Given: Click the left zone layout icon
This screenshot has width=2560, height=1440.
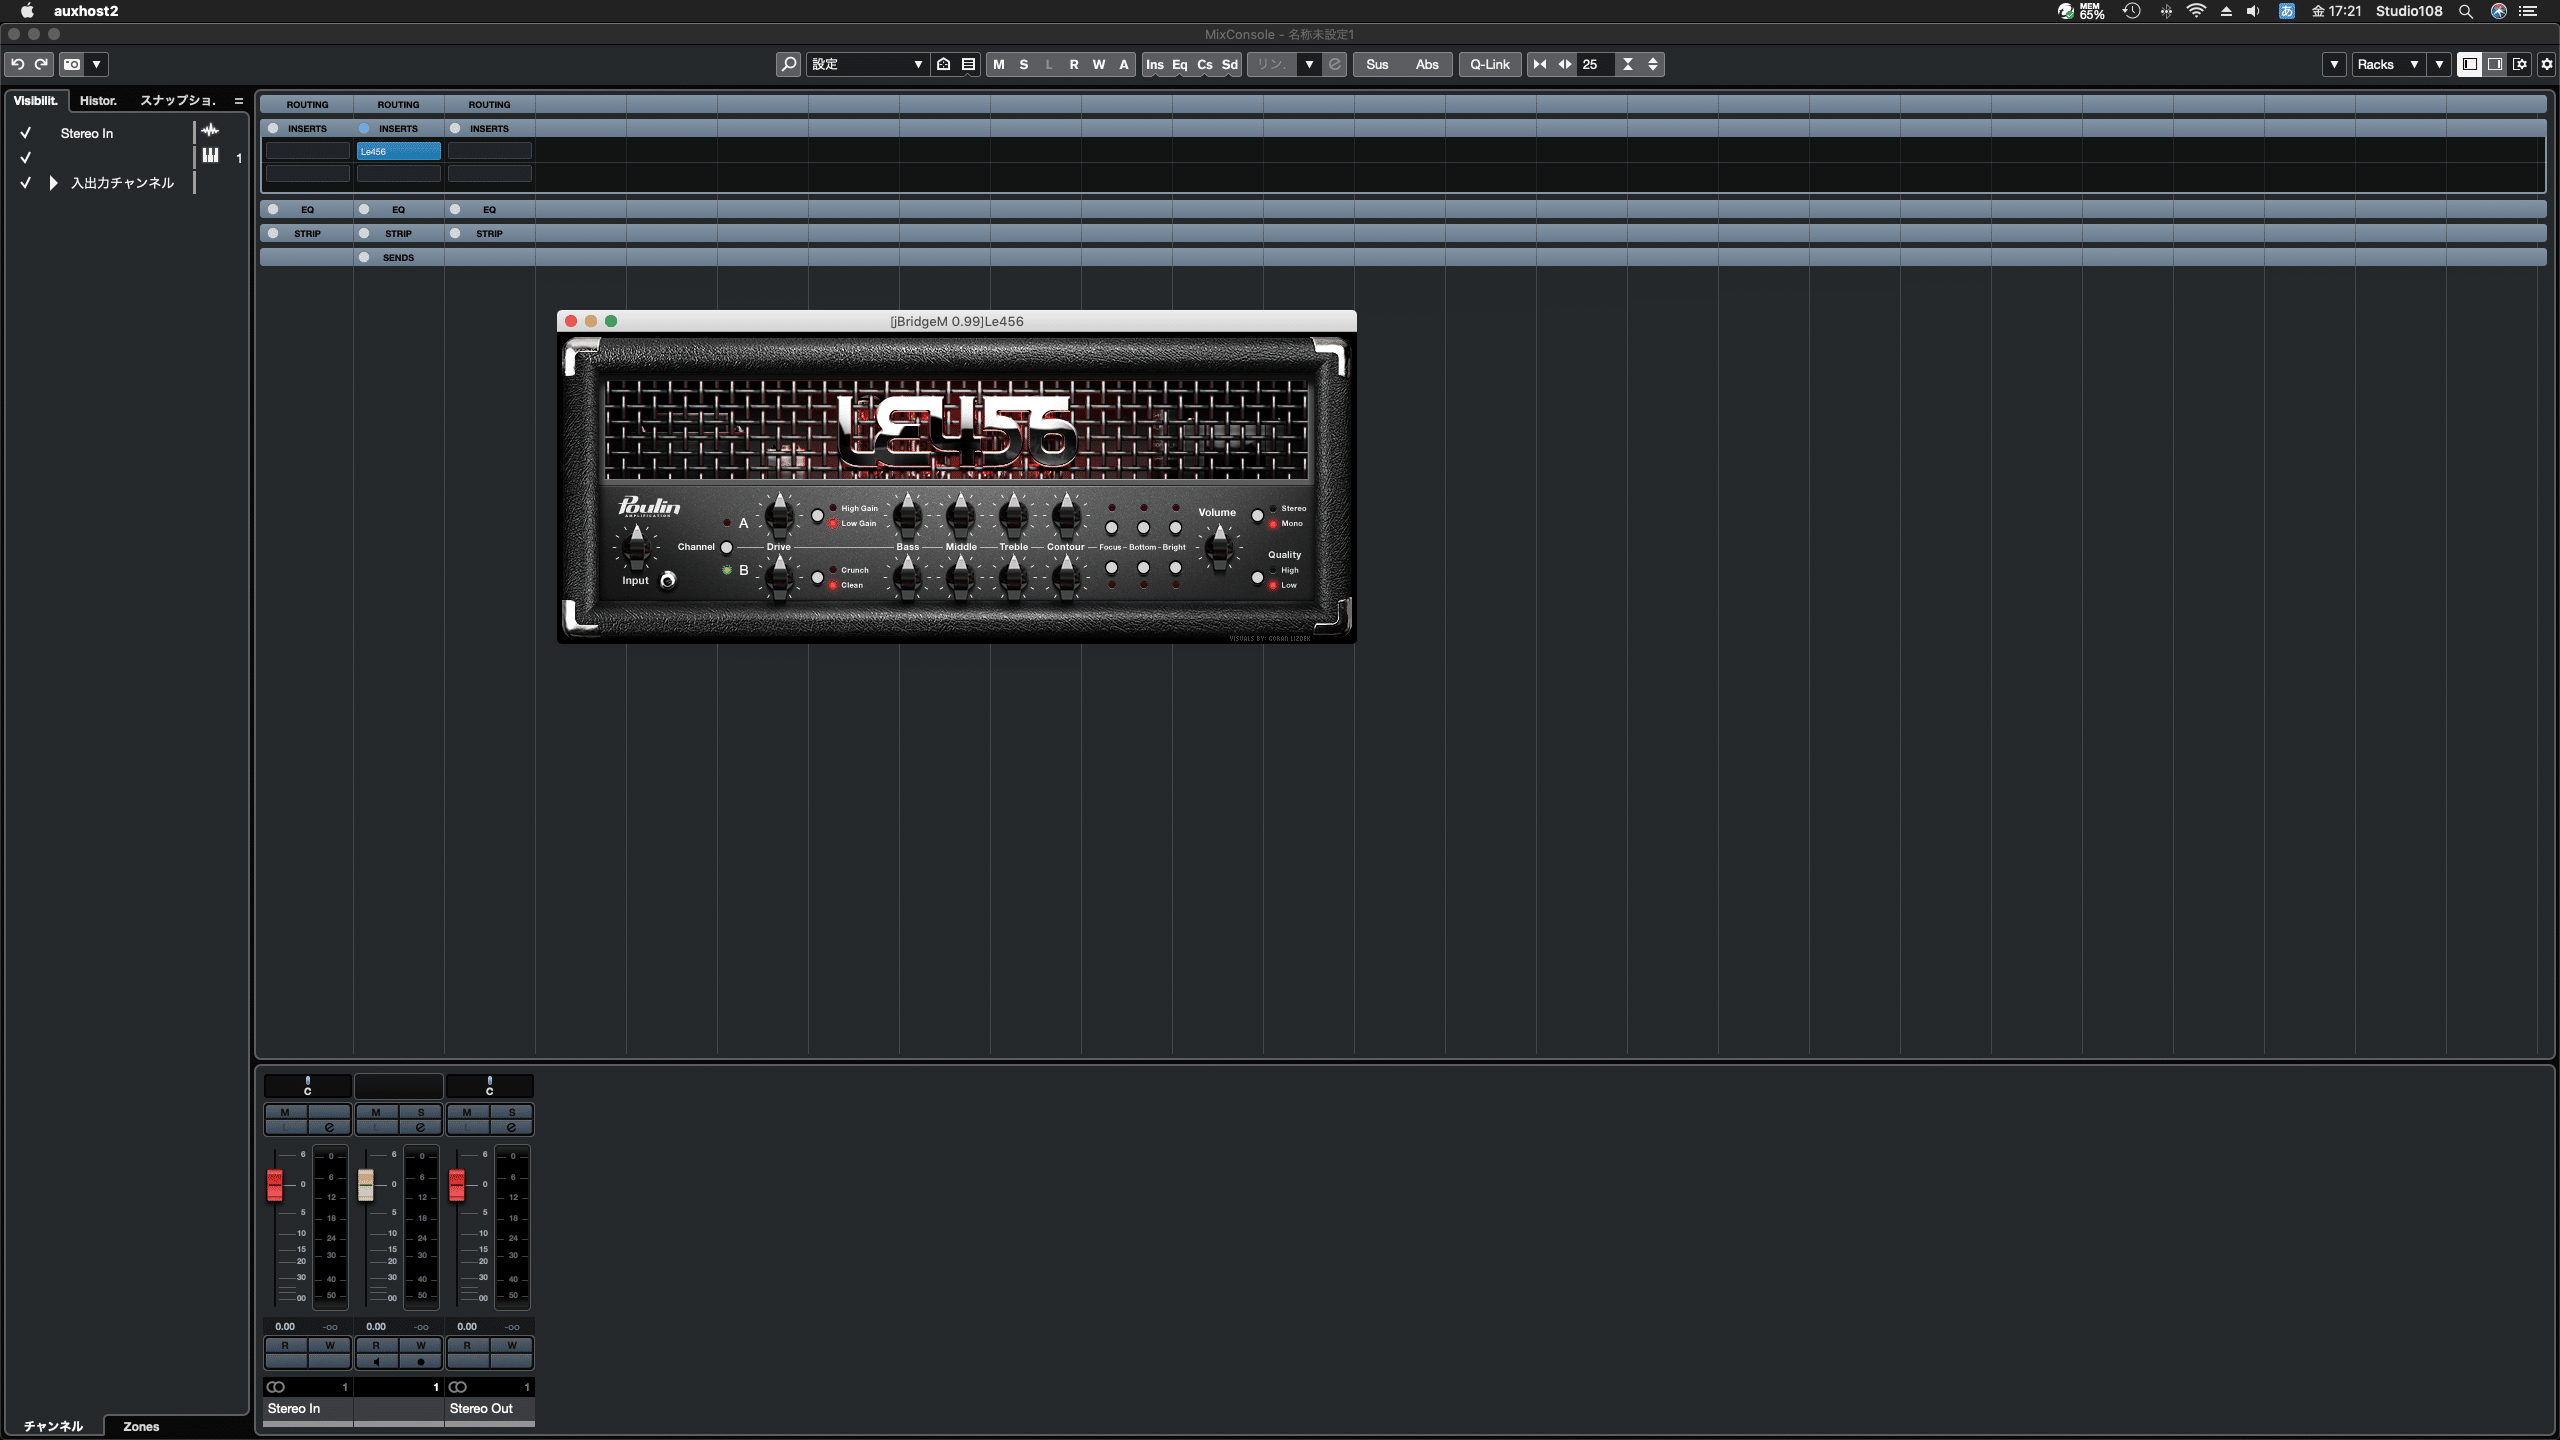Looking at the screenshot, I should tap(2470, 64).
